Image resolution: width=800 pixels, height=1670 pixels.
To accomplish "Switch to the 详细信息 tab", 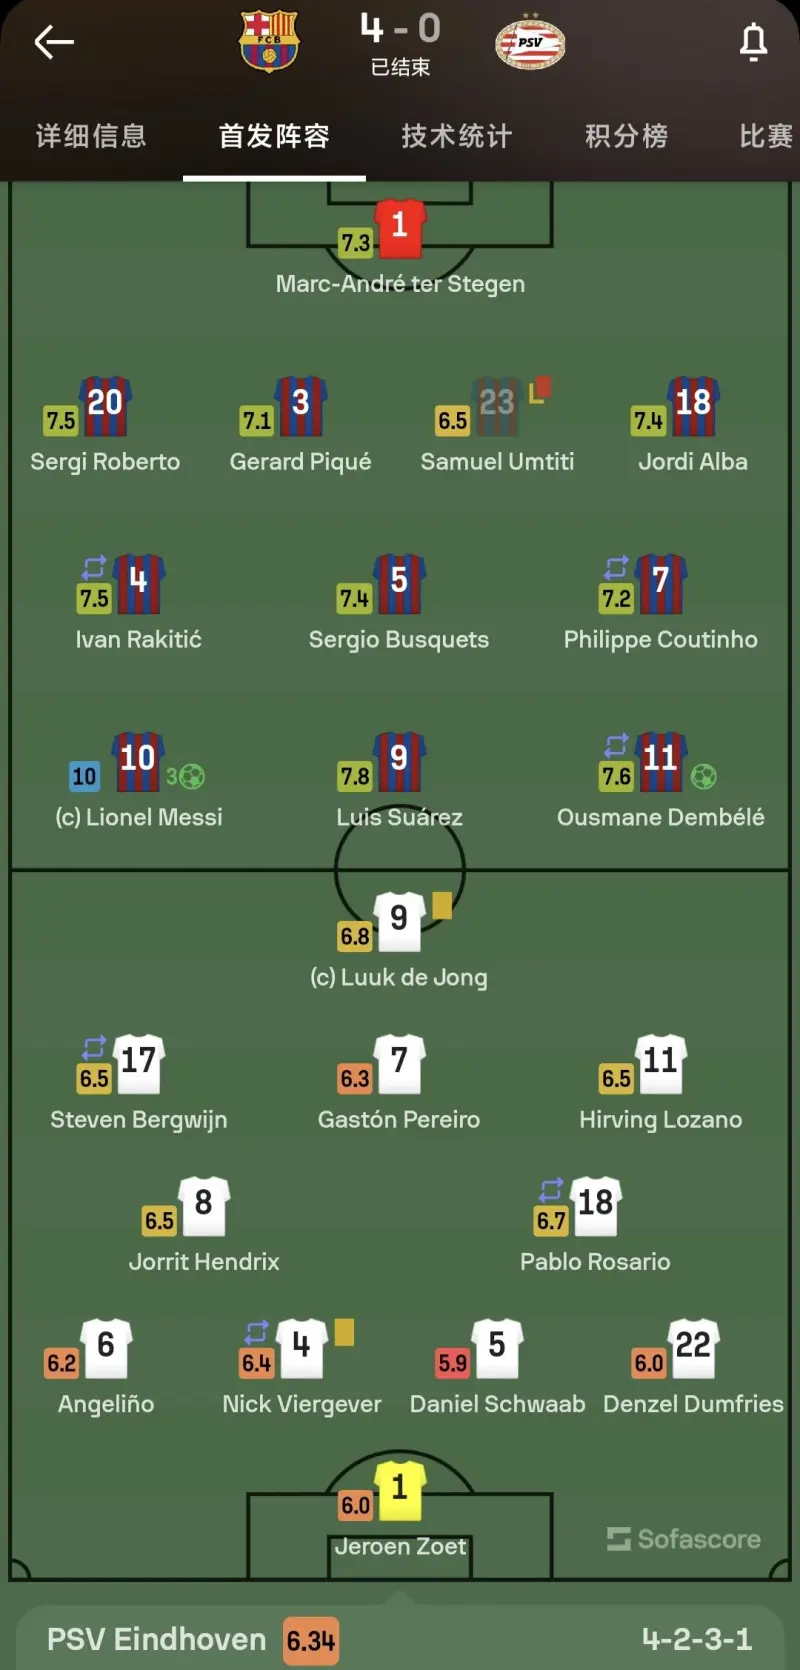I will pyautogui.click(x=91, y=136).
